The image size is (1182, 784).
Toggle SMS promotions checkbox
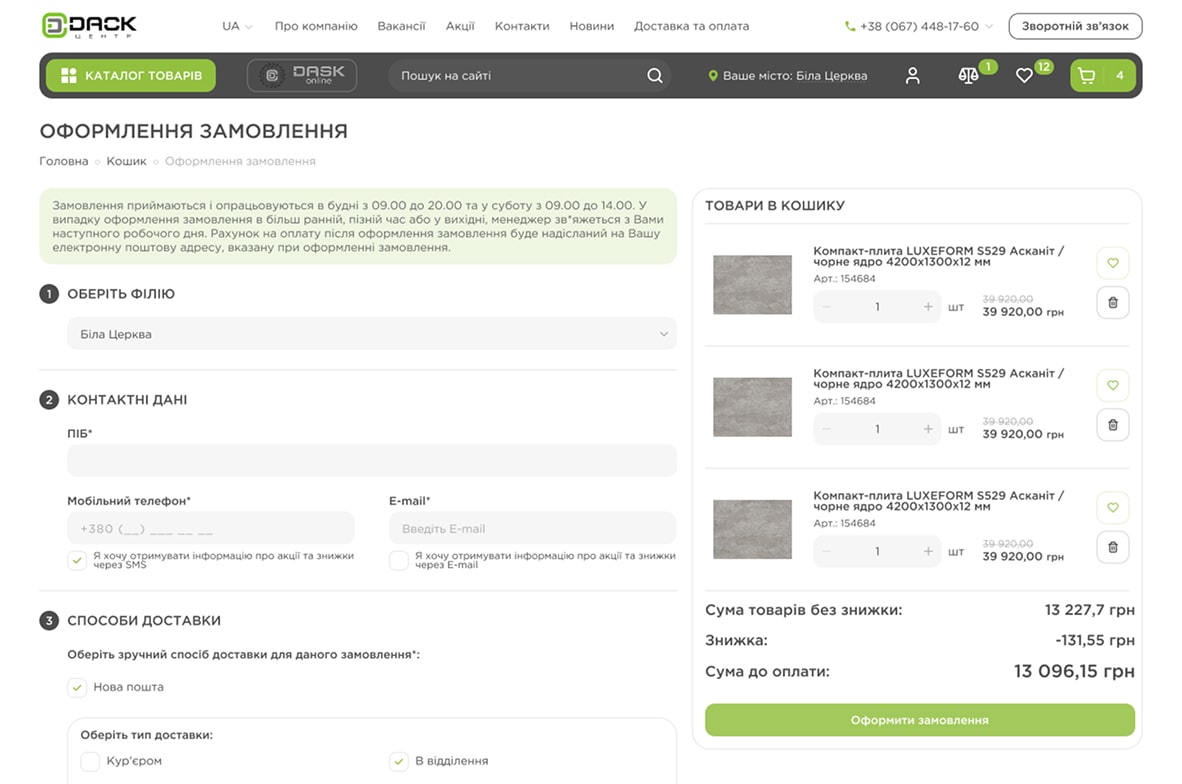click(x=77, y=560)
